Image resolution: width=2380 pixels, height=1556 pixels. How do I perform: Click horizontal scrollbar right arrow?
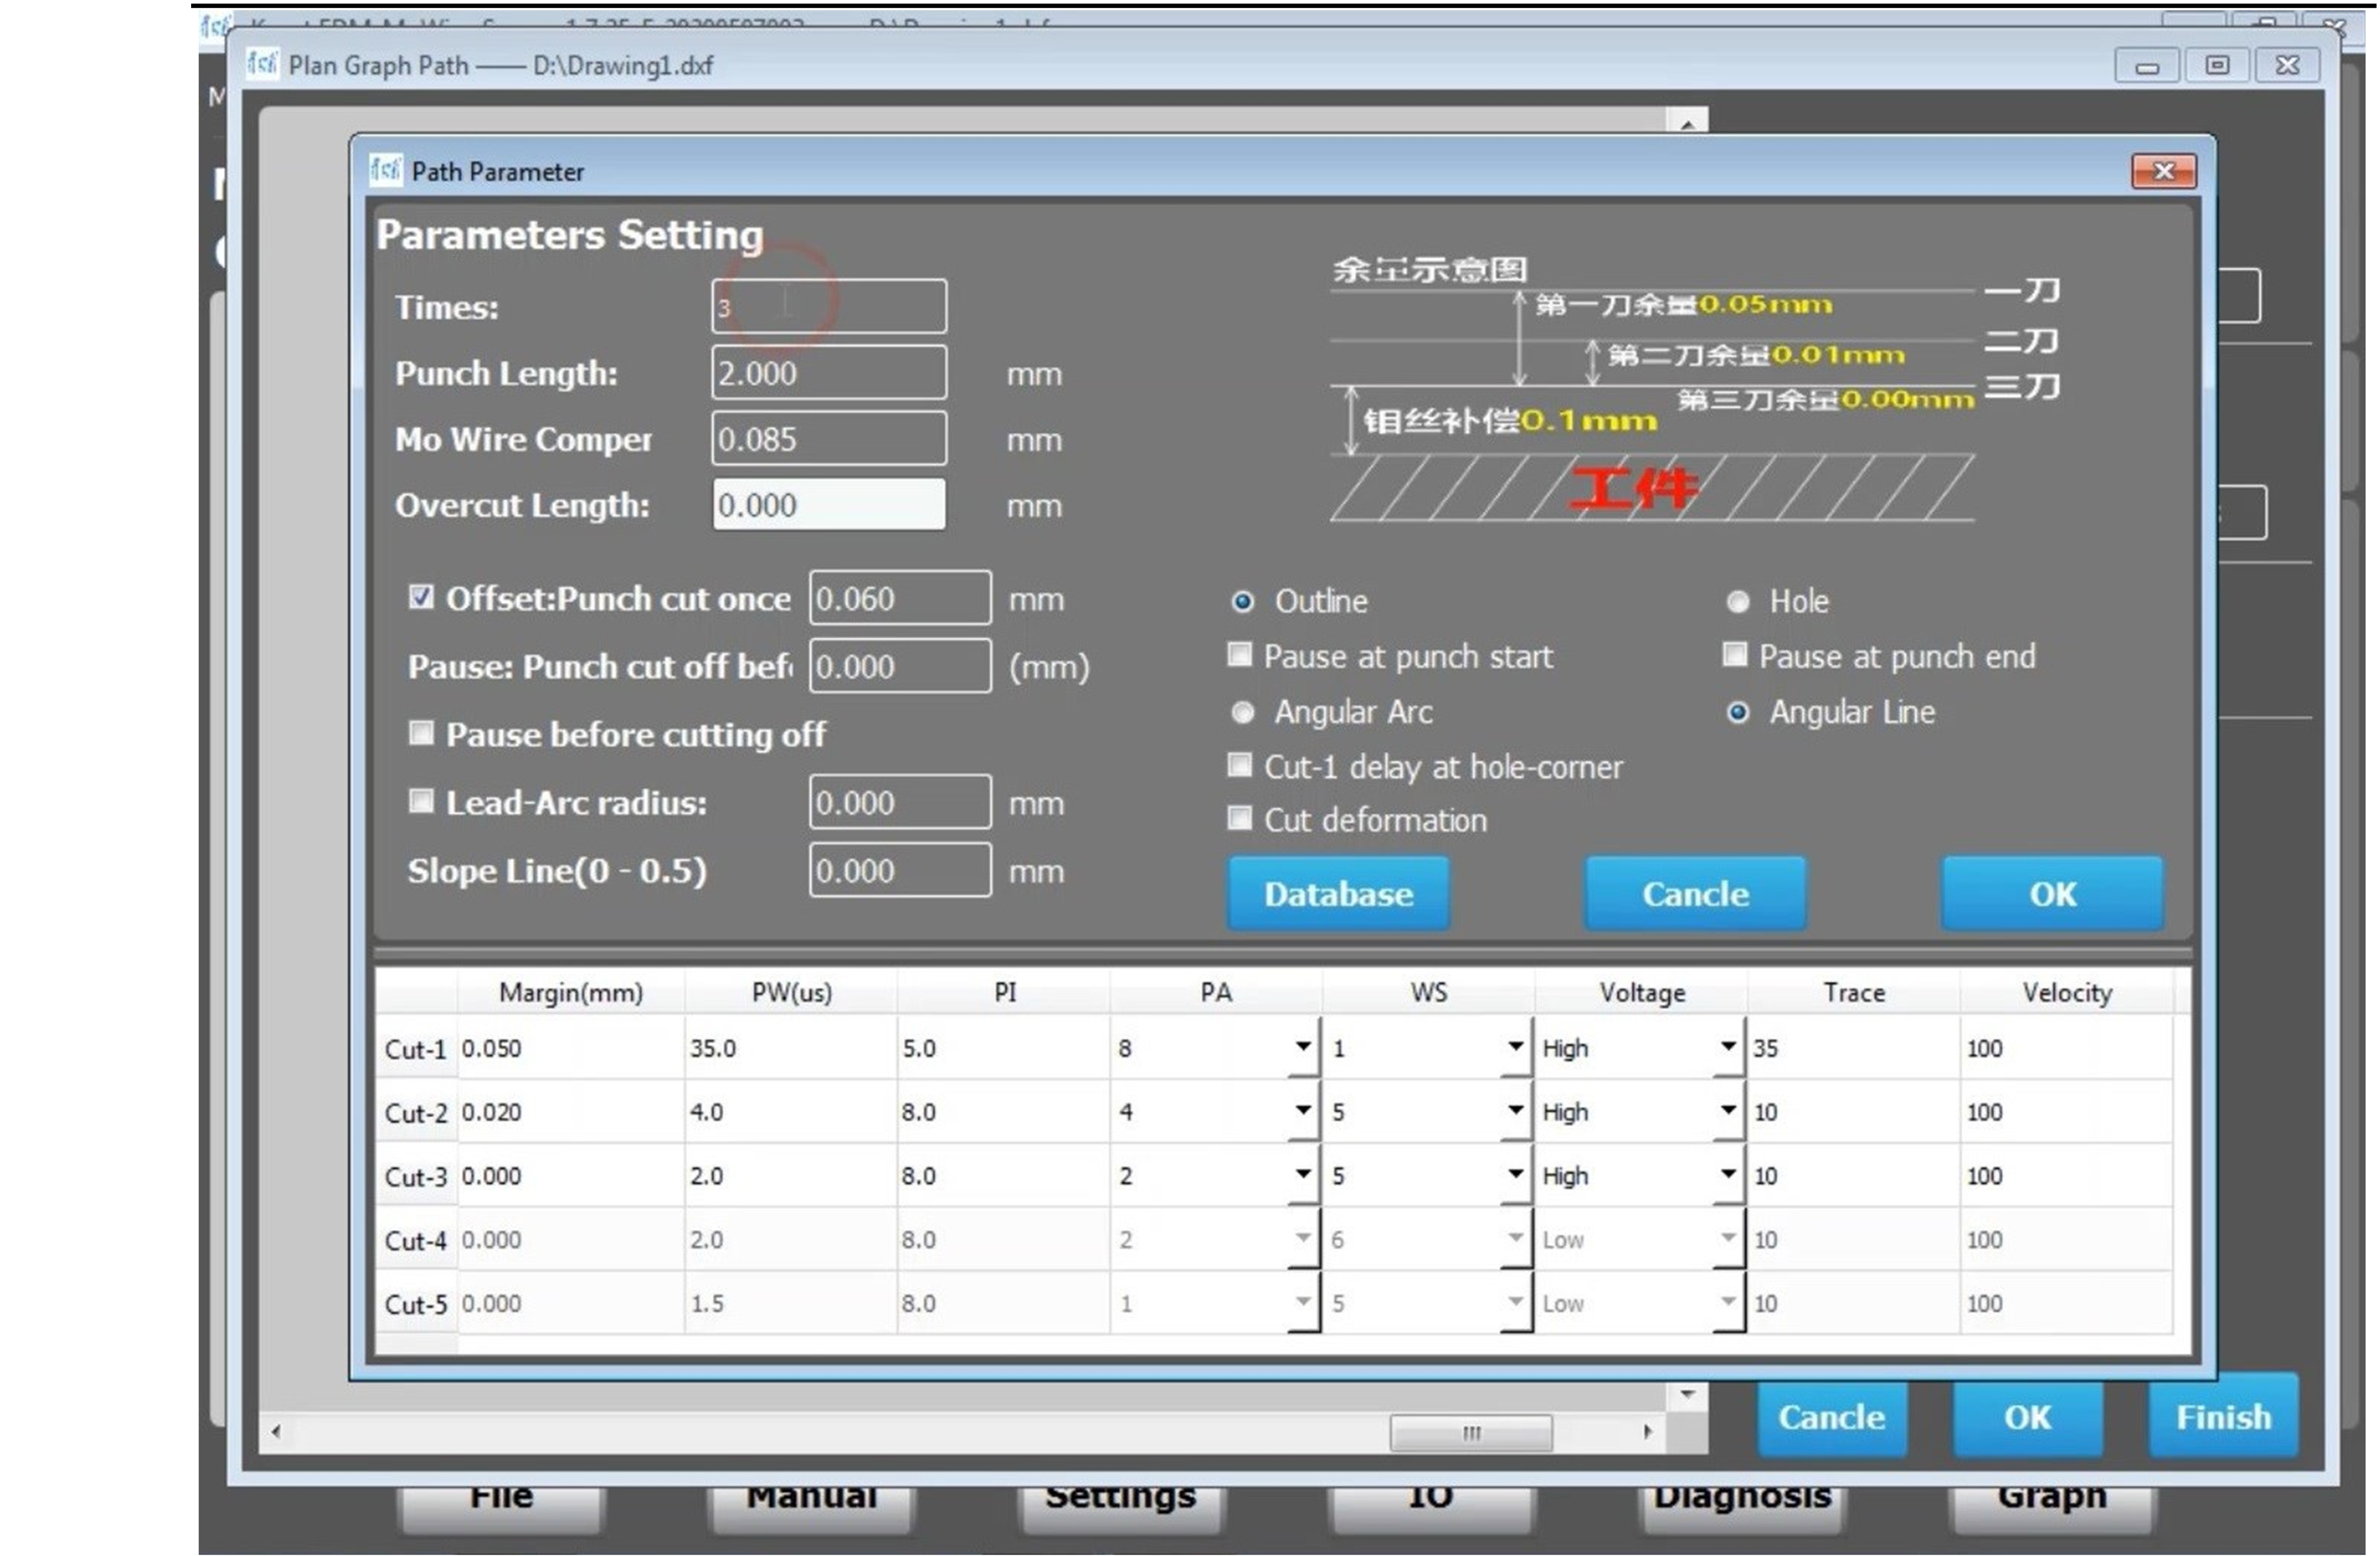click(1647, 1432)
